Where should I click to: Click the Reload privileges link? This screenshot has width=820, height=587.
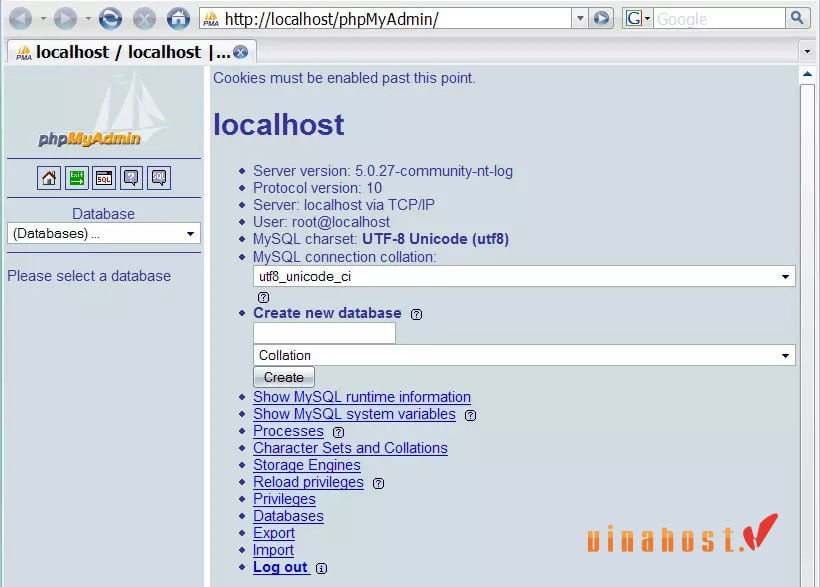pyautogui.click(x=309, y=482)
